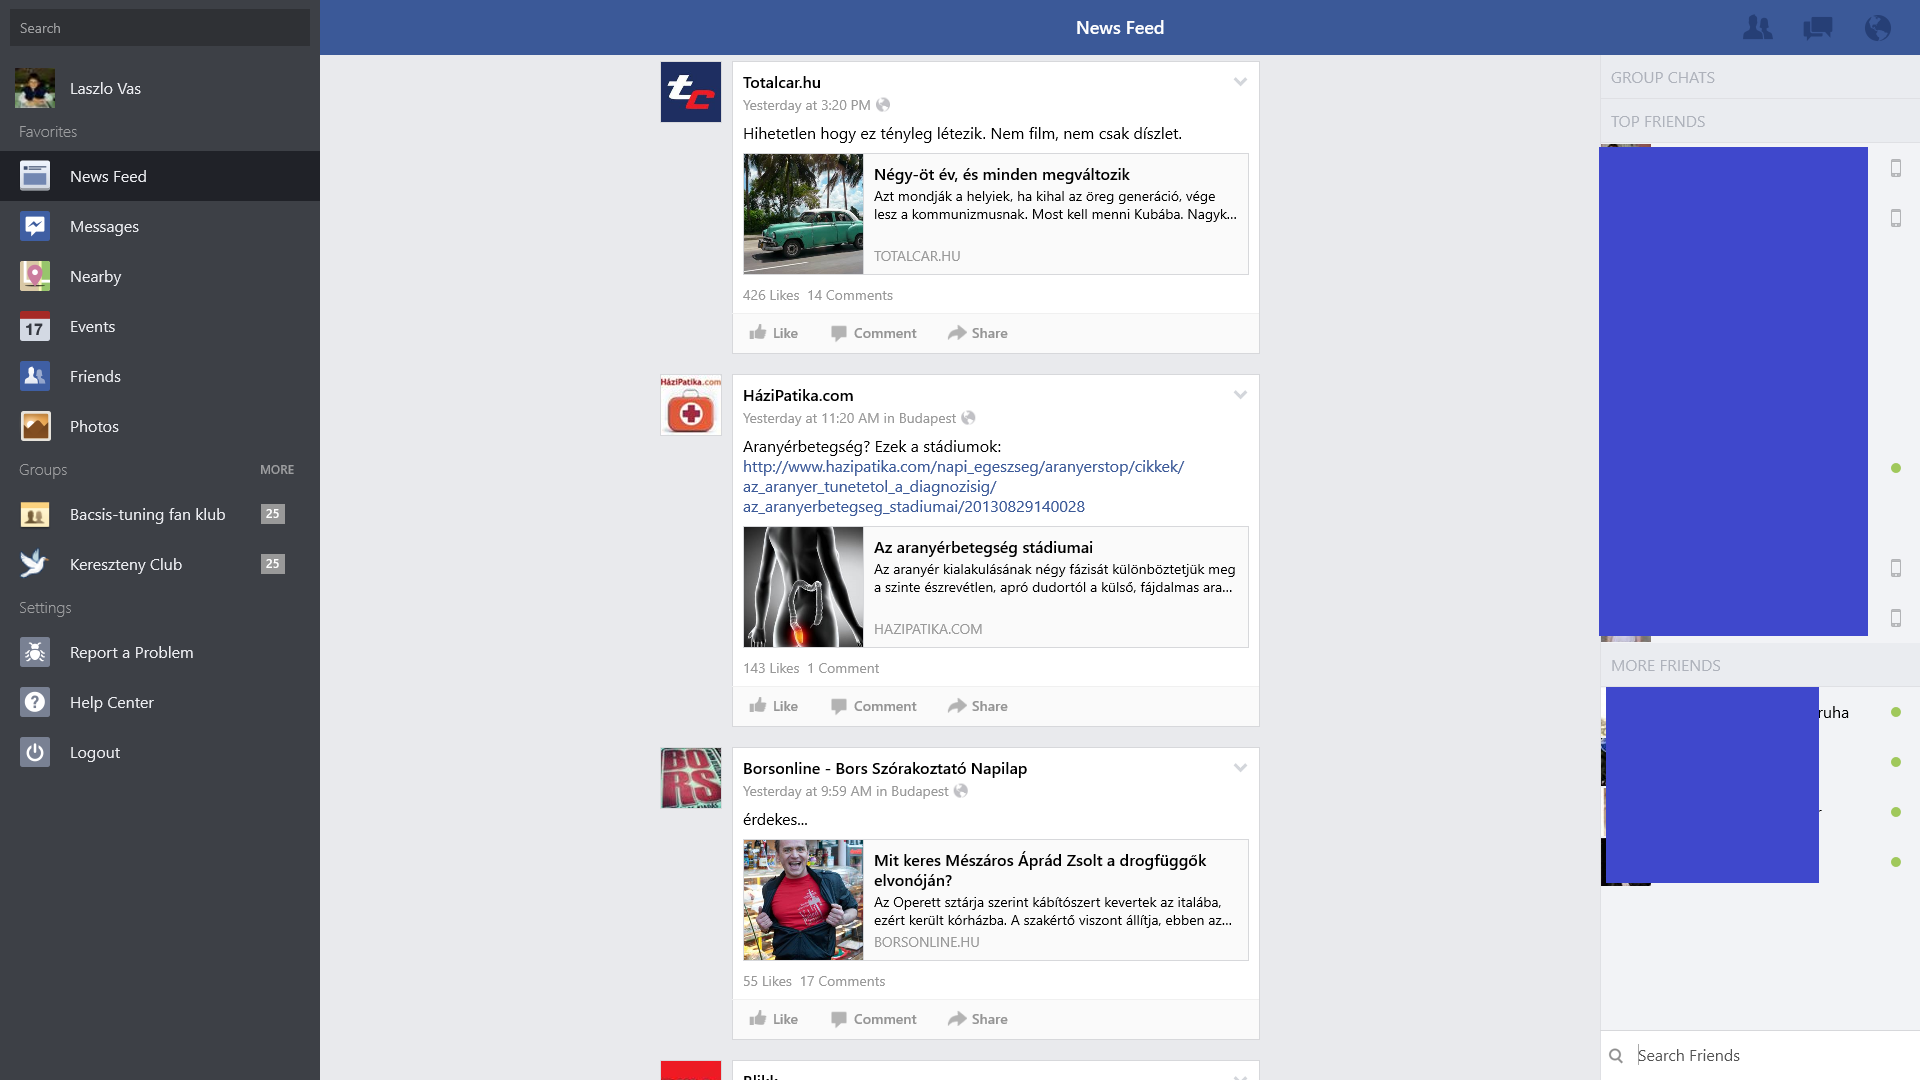Viewport: 1920px width, 1080px height.
Task: Click the Friends sidebar icon
Action: coord(35,376)
